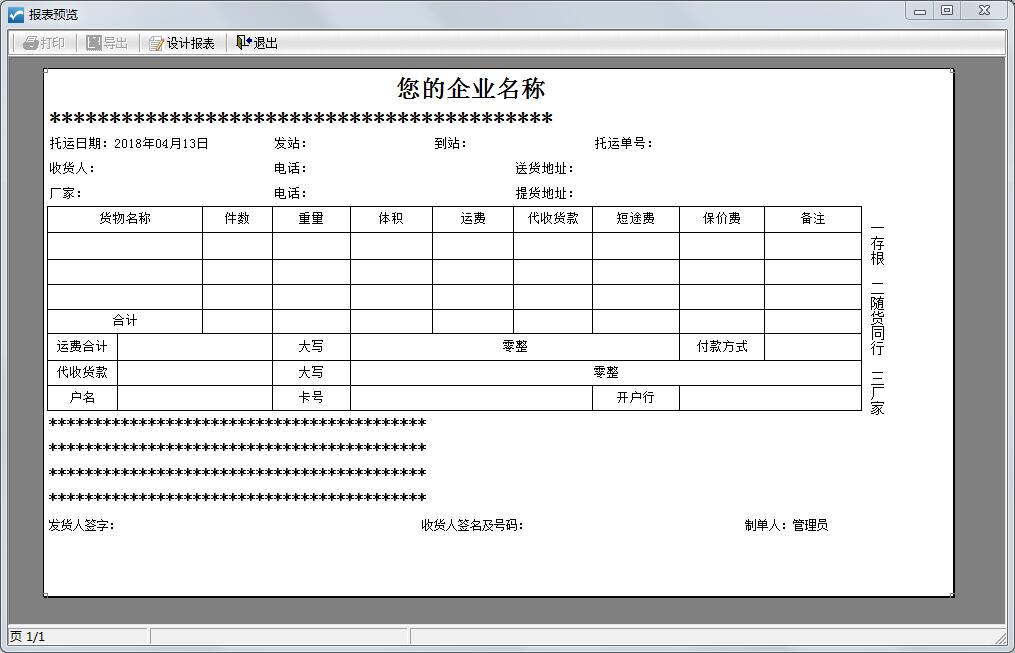1015x653 pixels.
Task: Click the 保价费 column header
Action: point(722,219)
